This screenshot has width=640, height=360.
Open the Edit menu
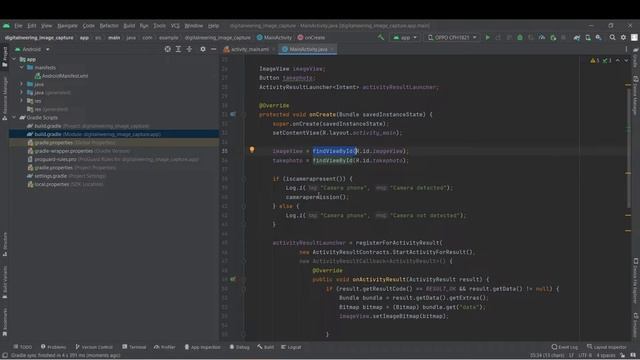(32, 26)
